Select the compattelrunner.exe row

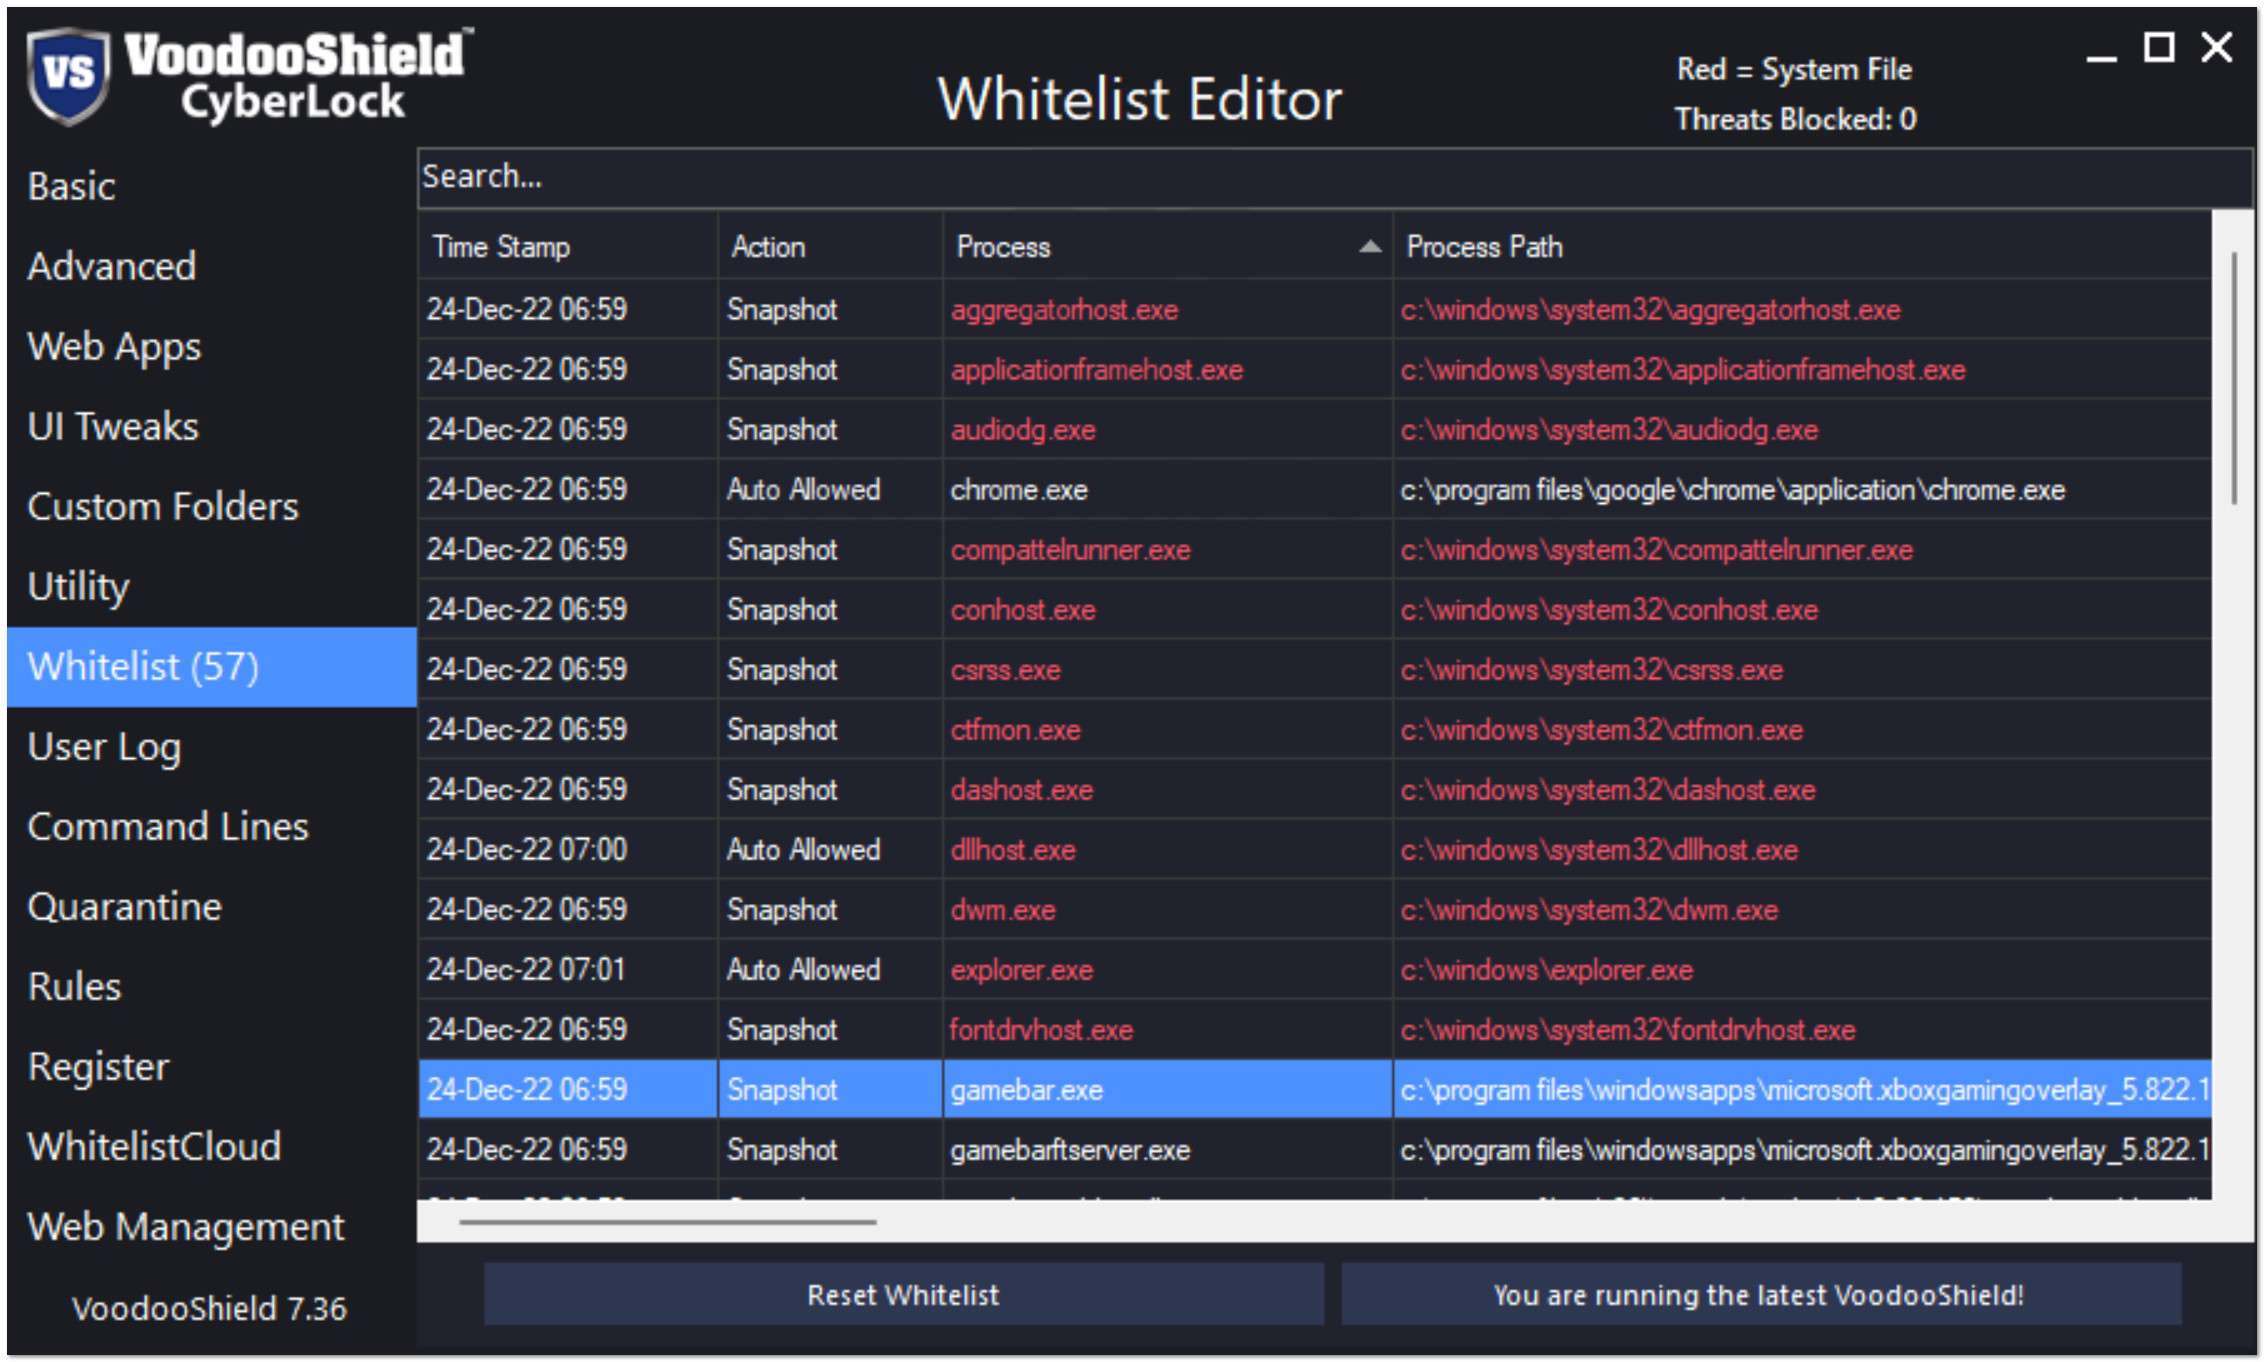click(1314, 549)
